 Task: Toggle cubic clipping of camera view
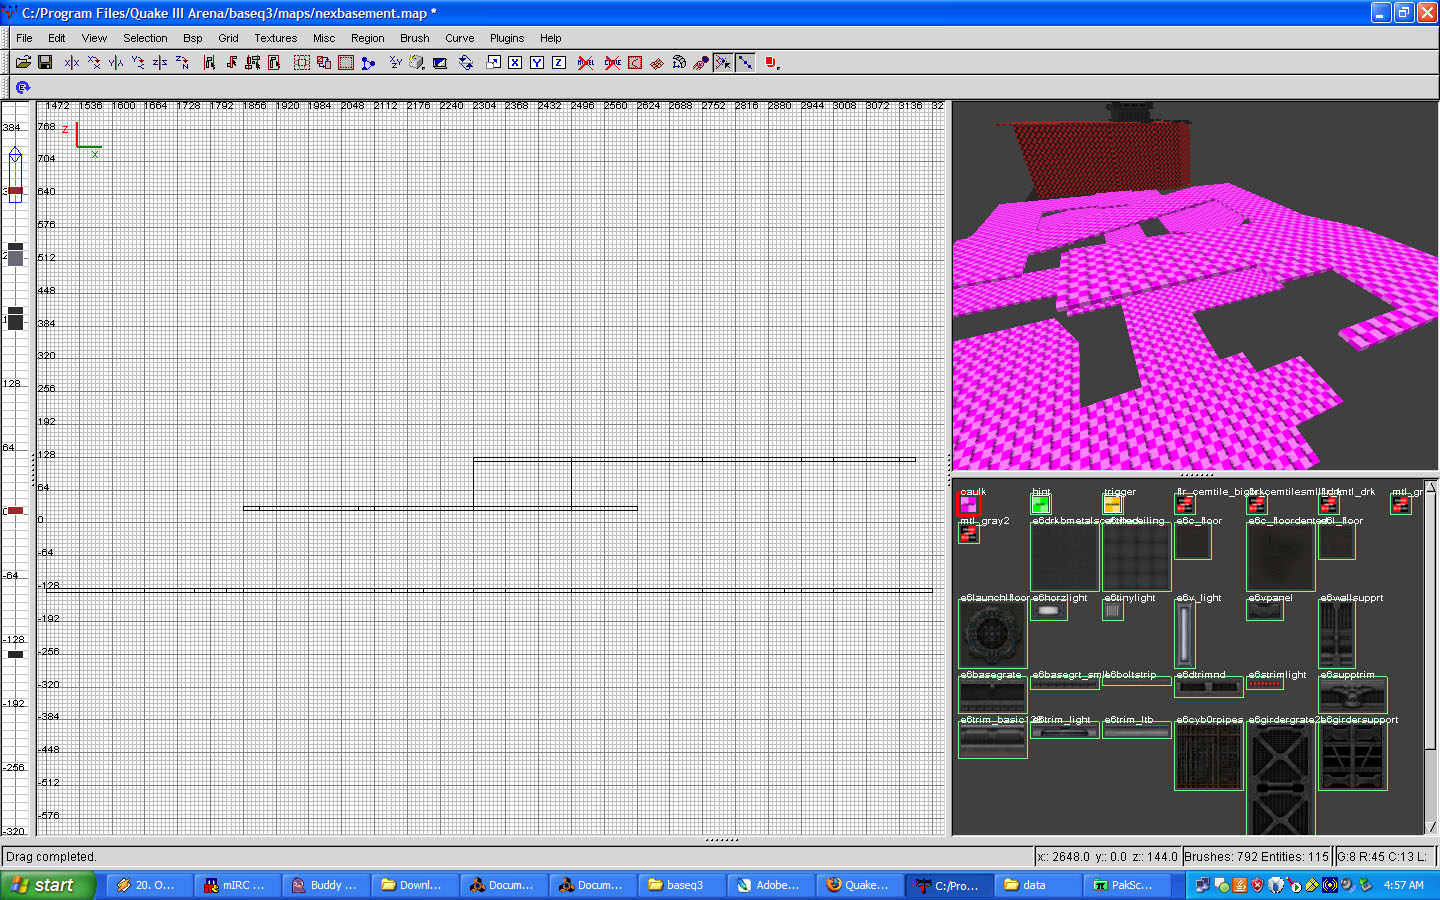point(439,62)
